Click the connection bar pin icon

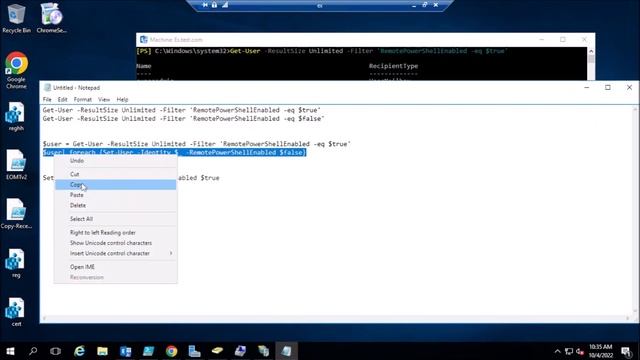click(205, 5)
